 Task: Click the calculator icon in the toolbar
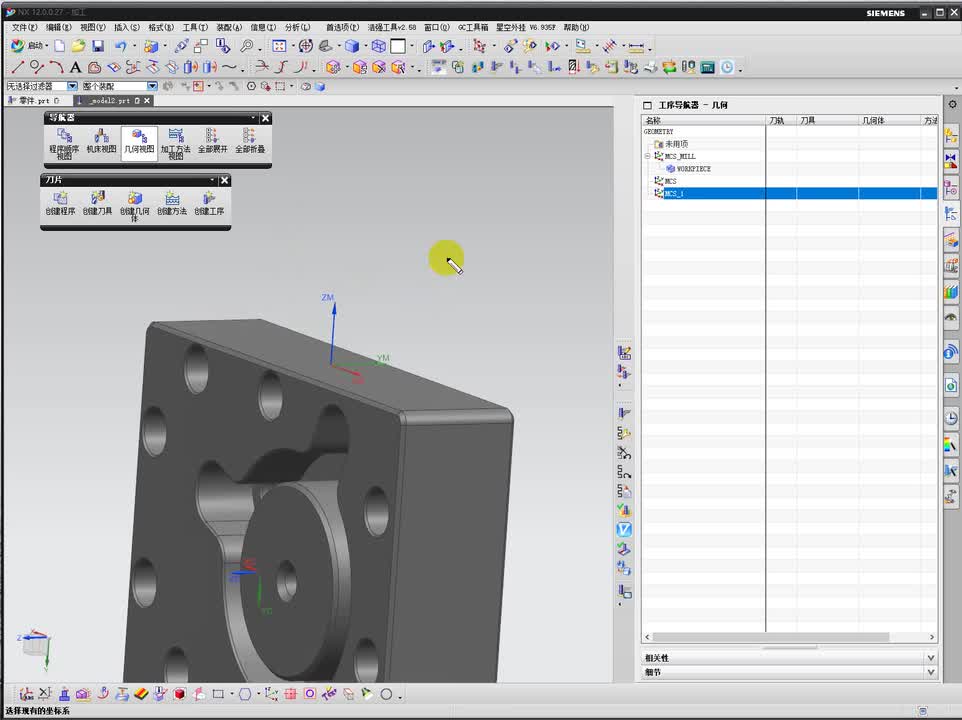(707, 67)
